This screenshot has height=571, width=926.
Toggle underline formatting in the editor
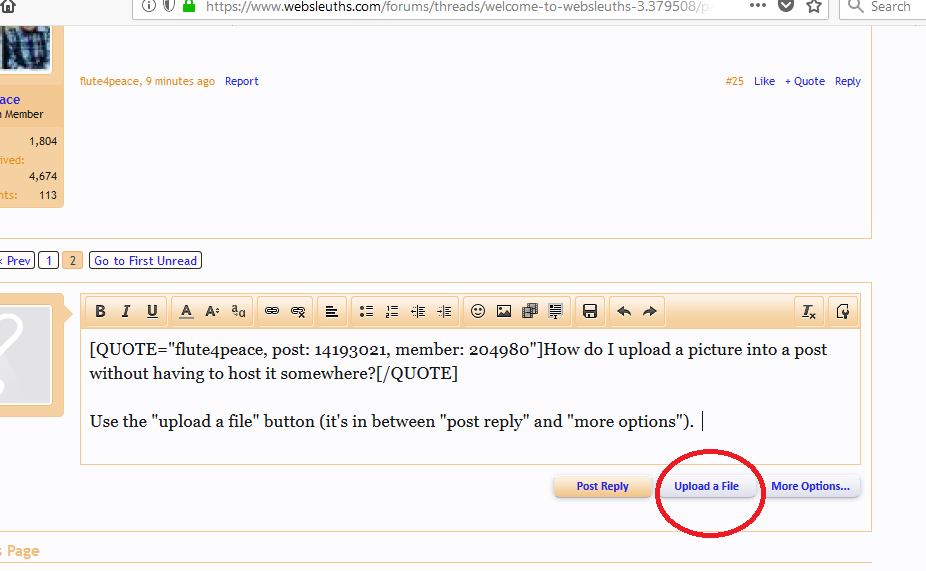[x=152, y=312]
